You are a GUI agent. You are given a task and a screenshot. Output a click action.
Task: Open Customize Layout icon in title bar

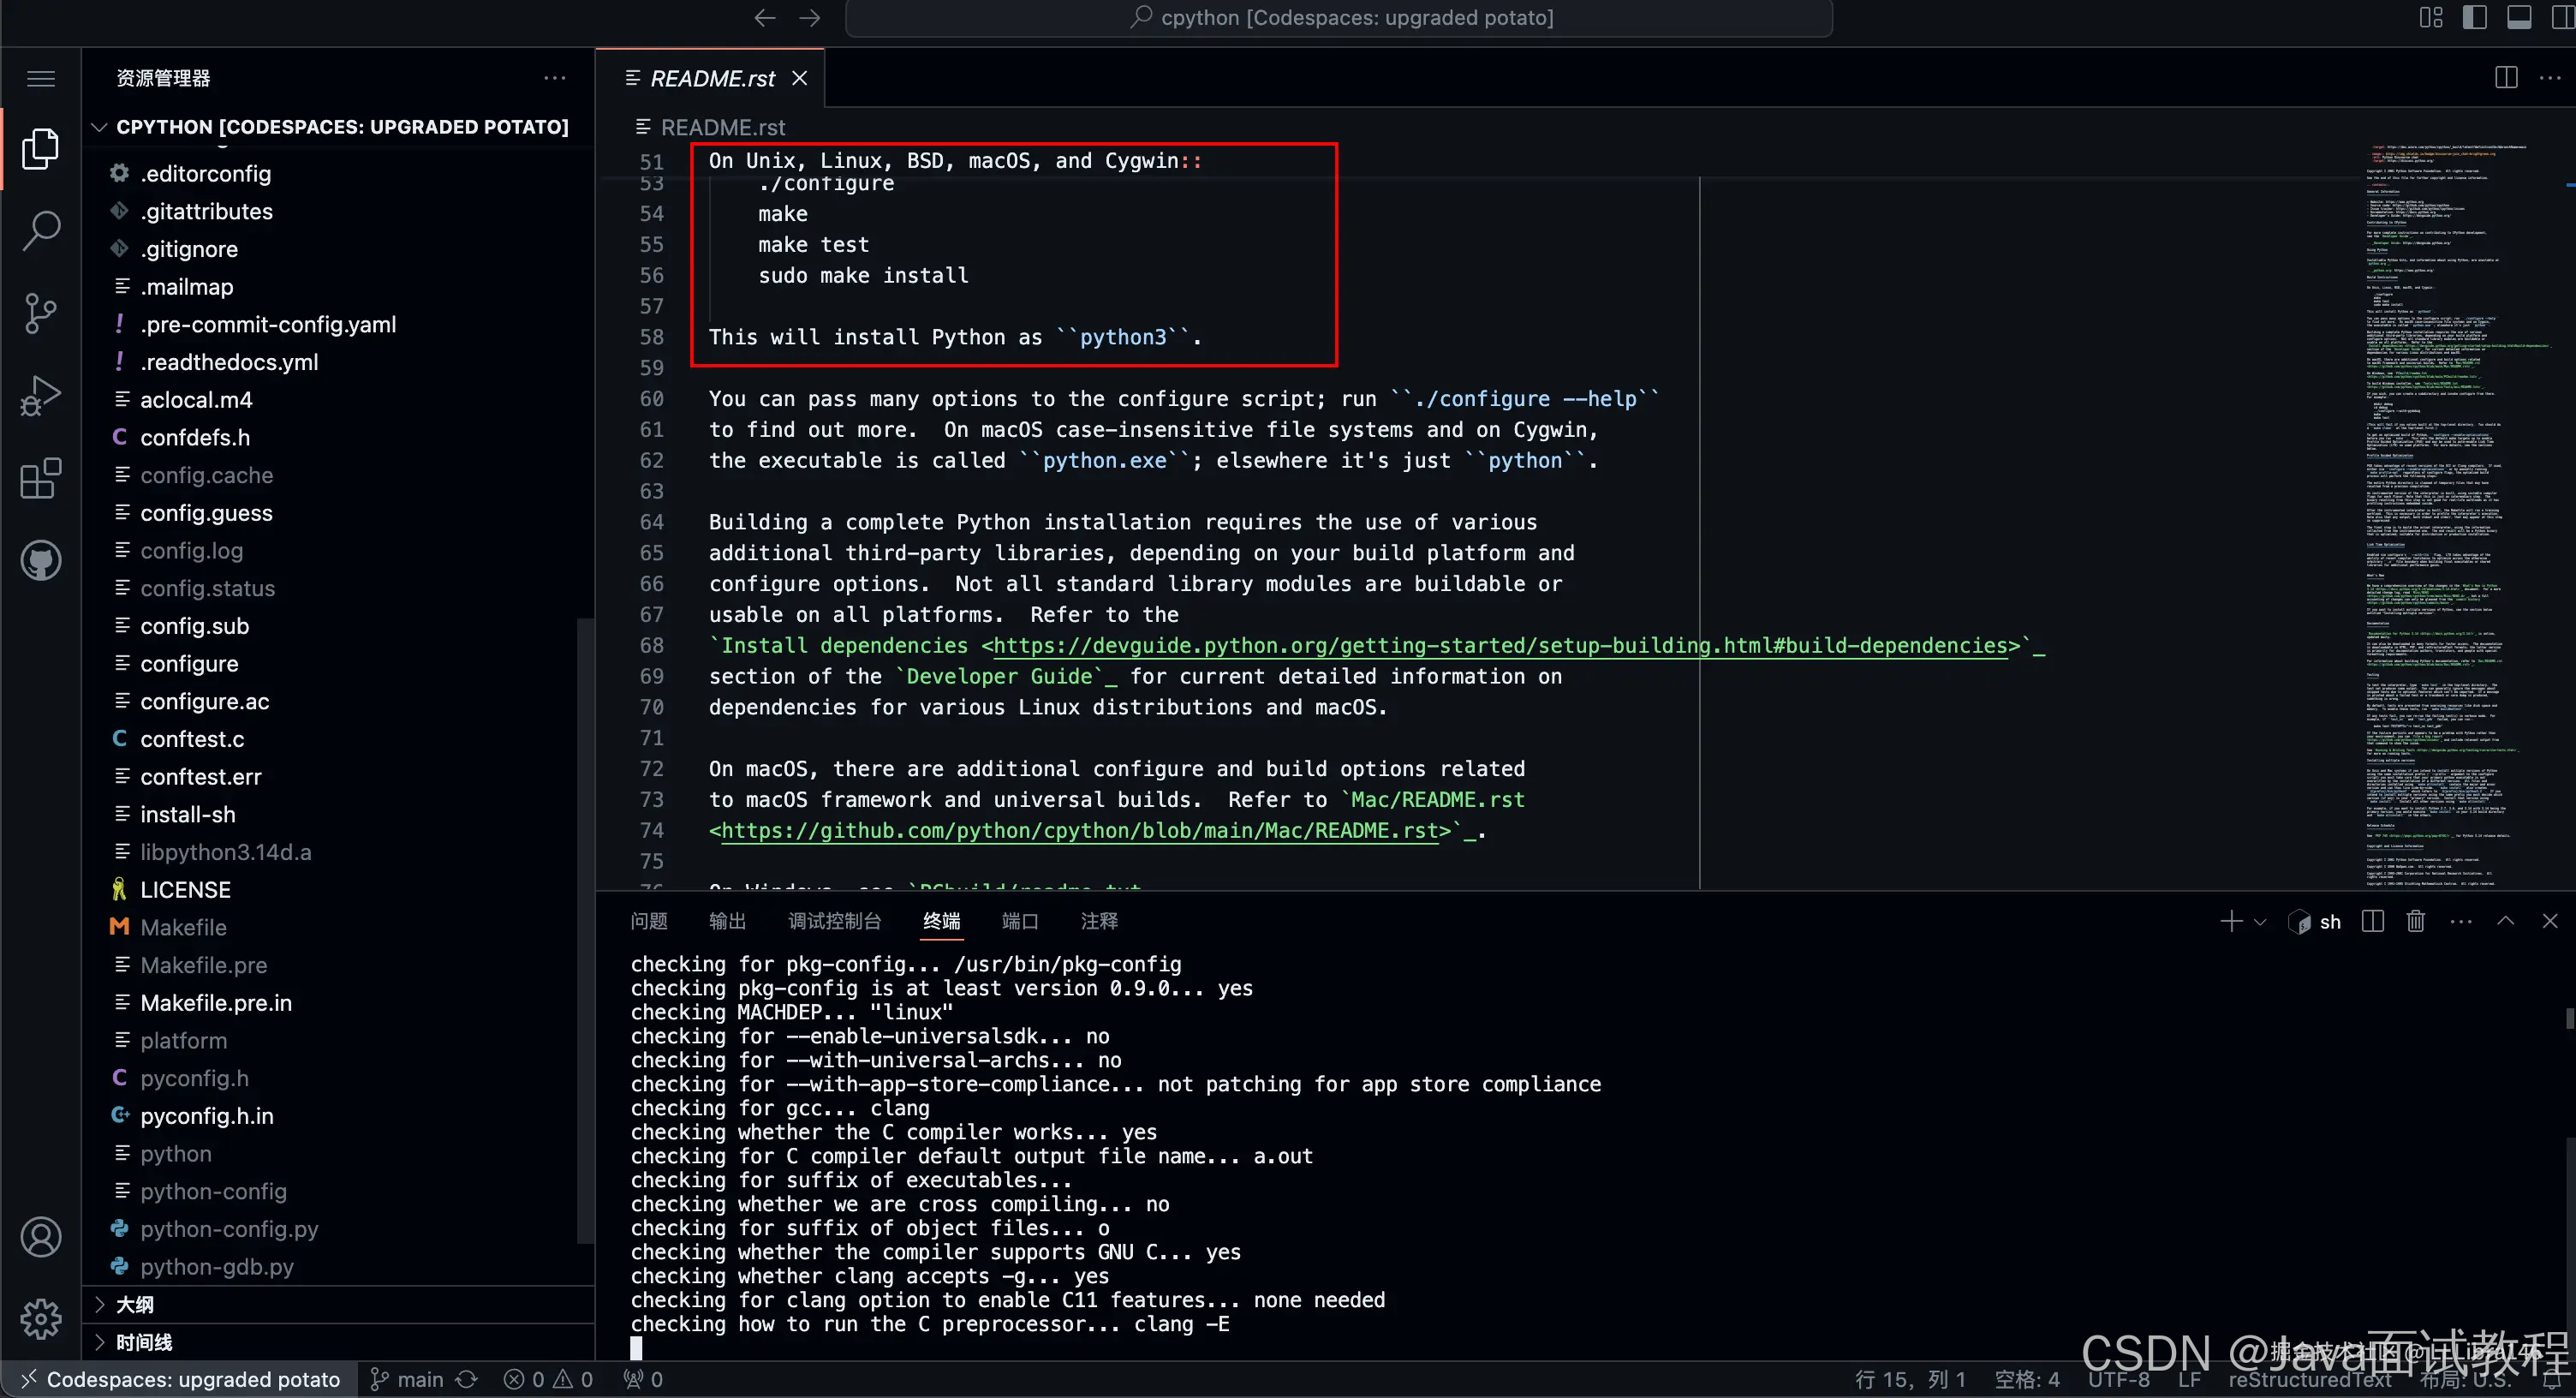tap(2431, 18)
